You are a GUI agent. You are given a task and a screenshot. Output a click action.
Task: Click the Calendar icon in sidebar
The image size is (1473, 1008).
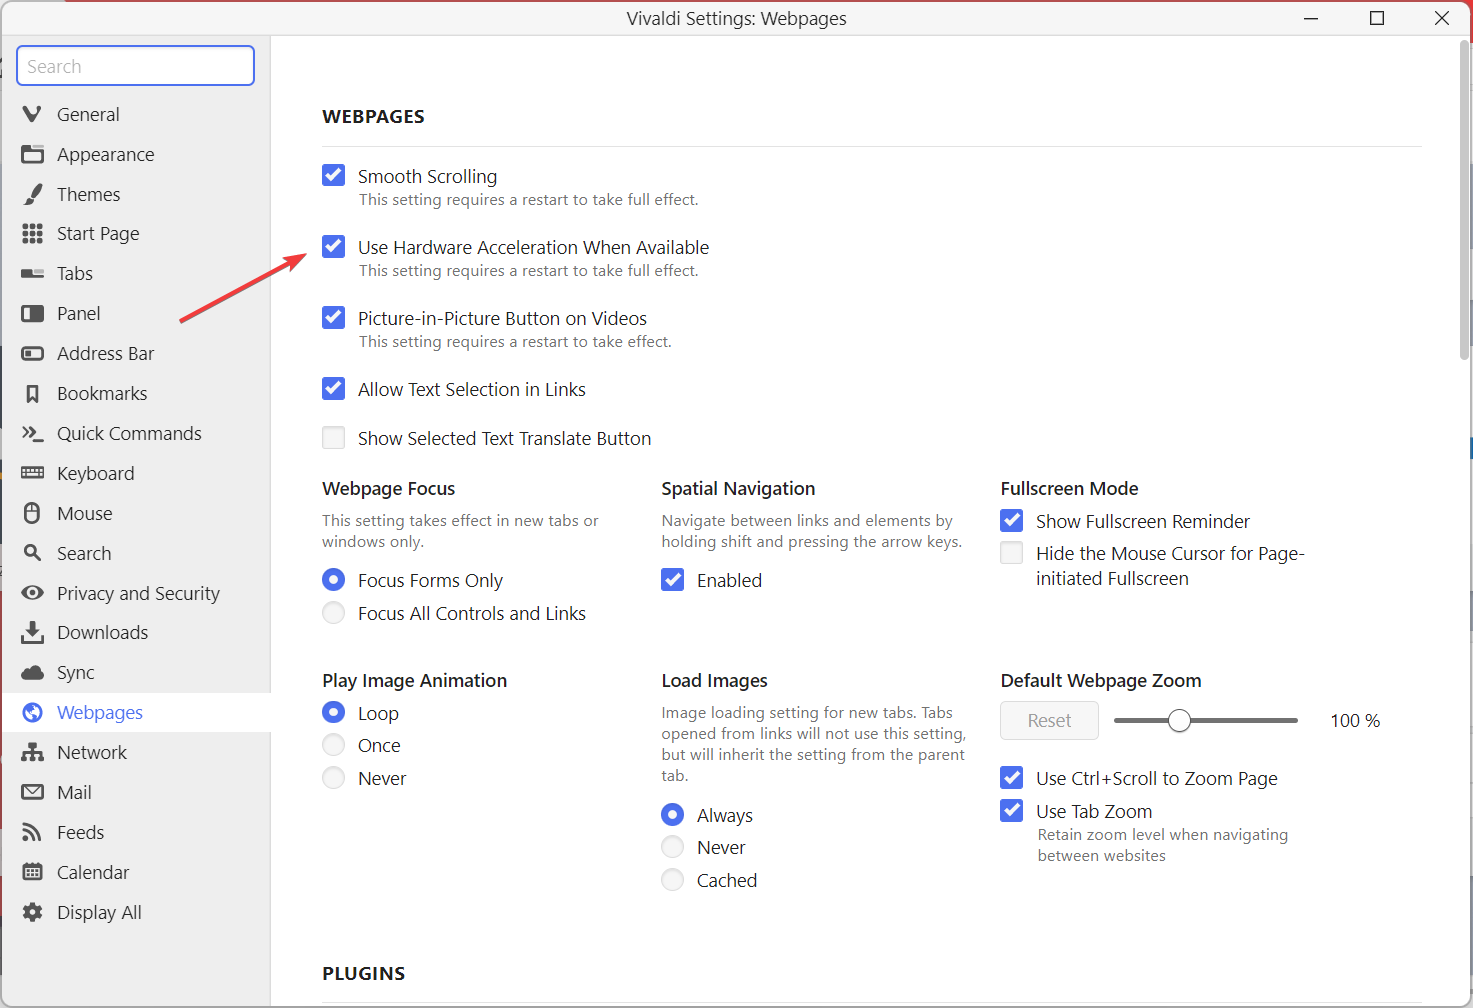[32, 872]
